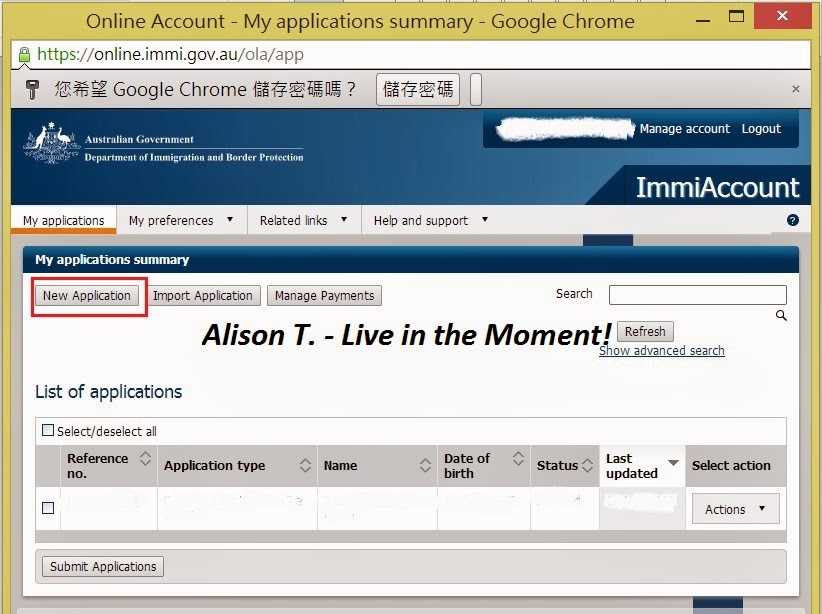Click the secure padlock icon in address bar

click(x=24, y=55)
